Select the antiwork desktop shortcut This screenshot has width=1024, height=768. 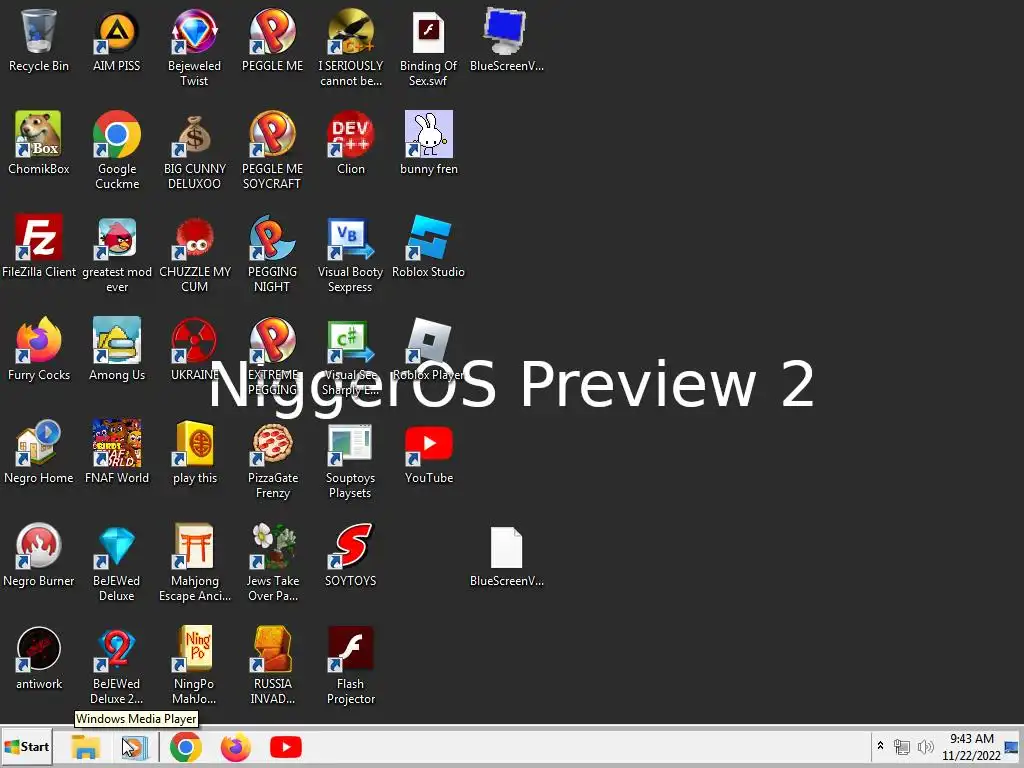(x=39, y=659)
